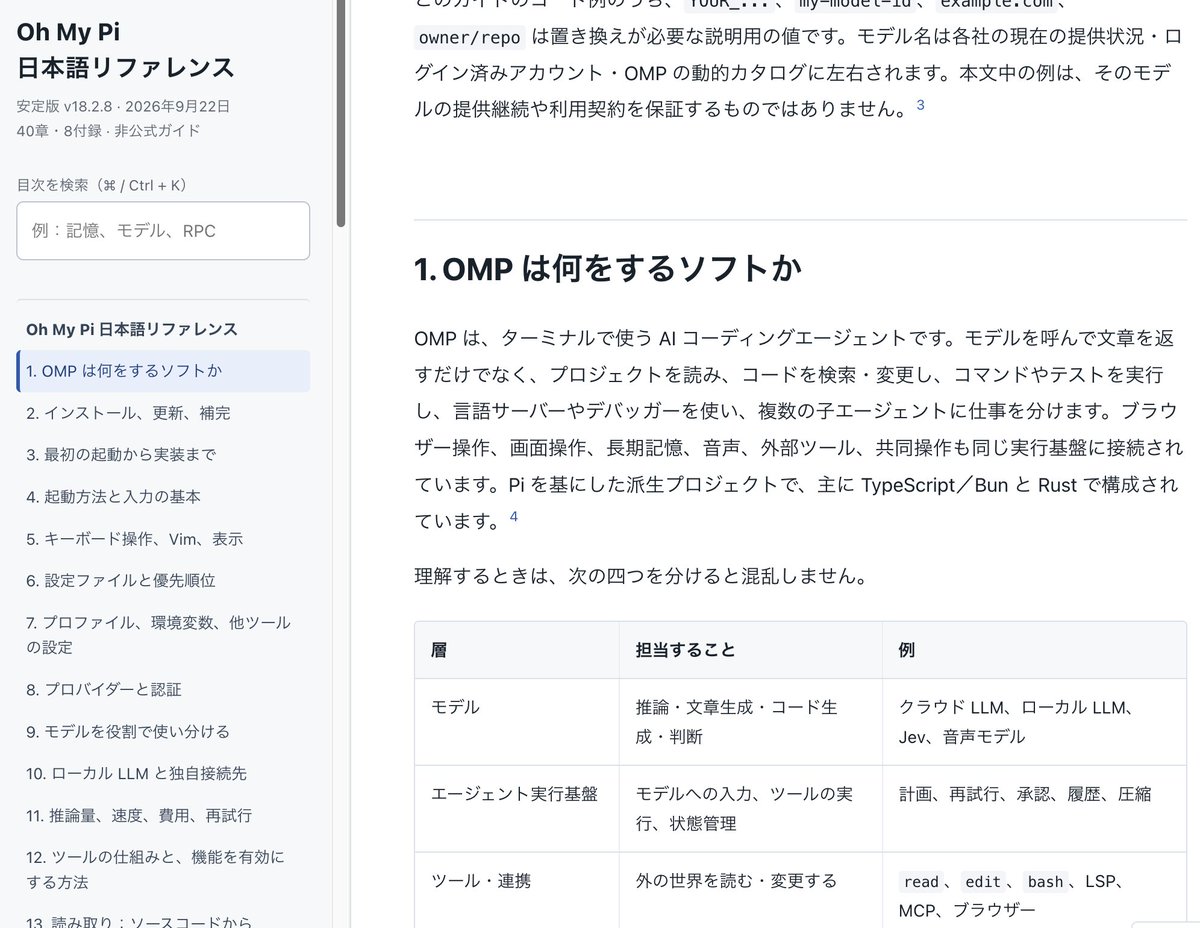Select "1. OMP は何をするソフトか" in sidebar

click(x=163, y=371)
